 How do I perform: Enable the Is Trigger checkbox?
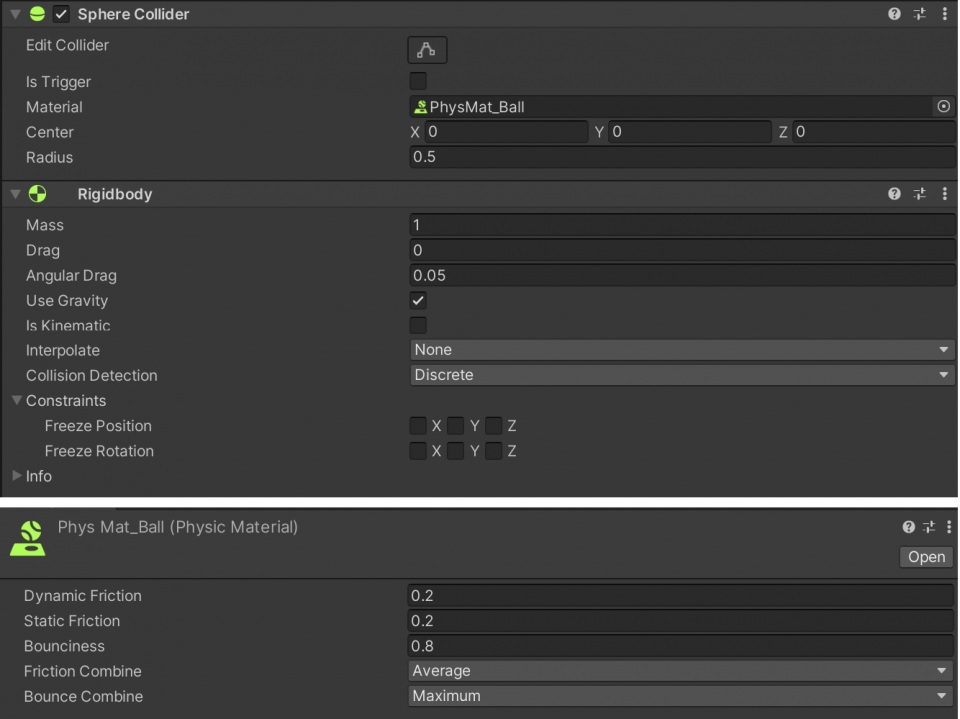417,81
